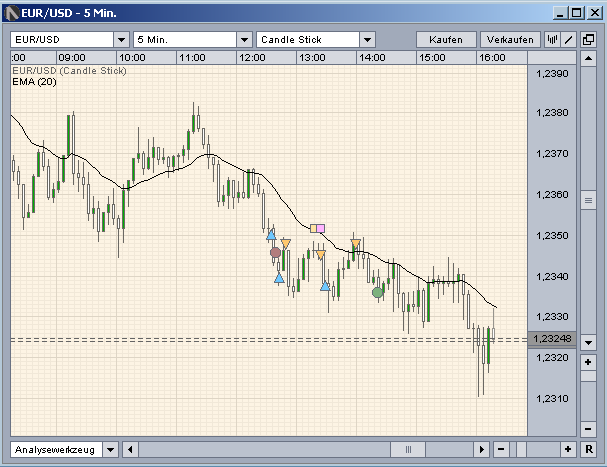The image size is (607, 467).
Task: Click the horizontal zoom plus button
Action: [568, 450]
